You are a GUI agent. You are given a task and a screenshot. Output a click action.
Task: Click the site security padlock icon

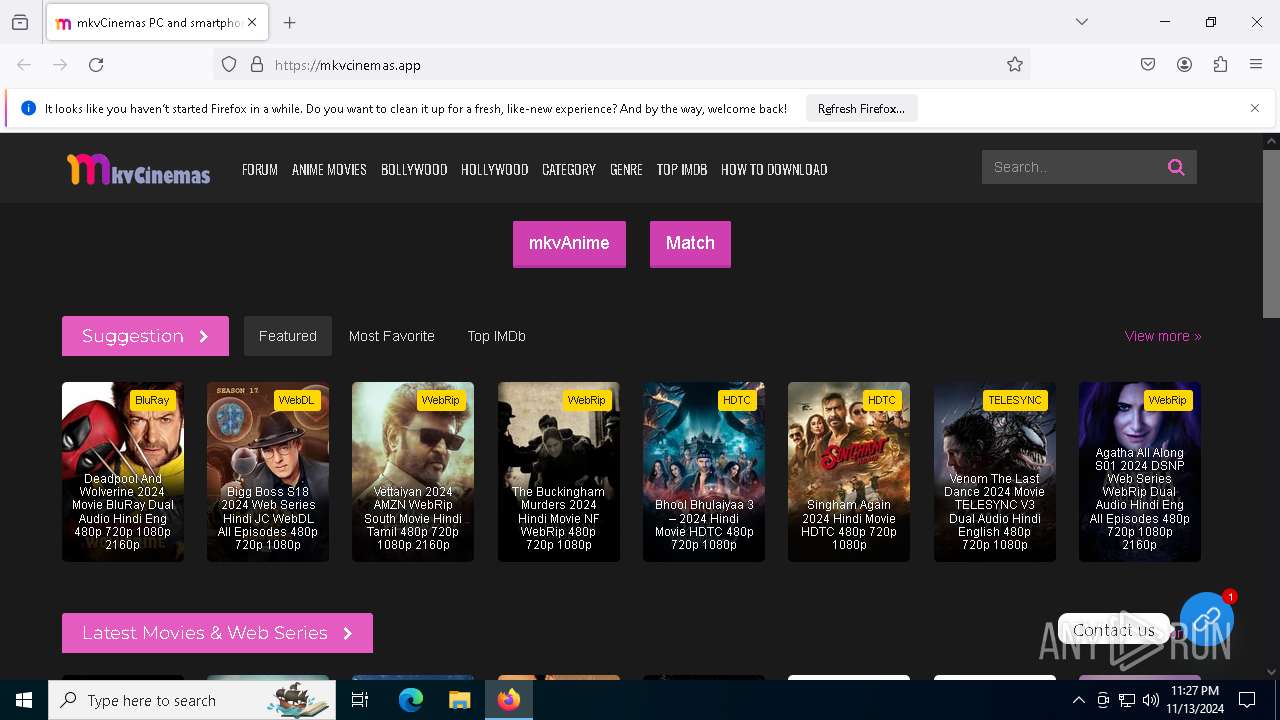[257, 65]
